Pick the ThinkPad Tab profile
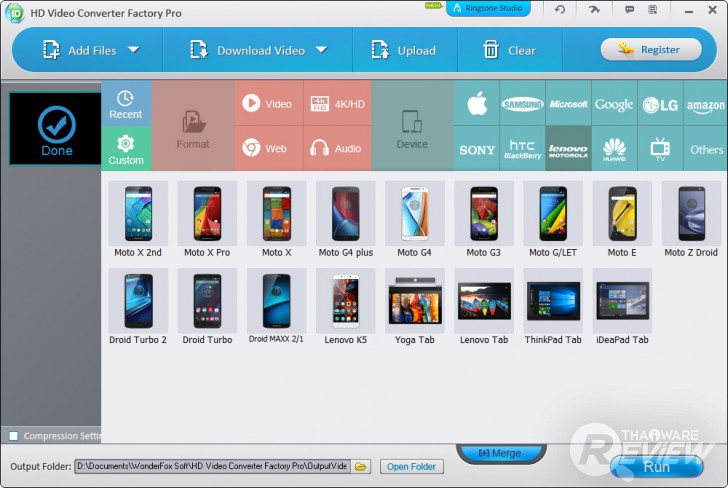 [553, 307]
